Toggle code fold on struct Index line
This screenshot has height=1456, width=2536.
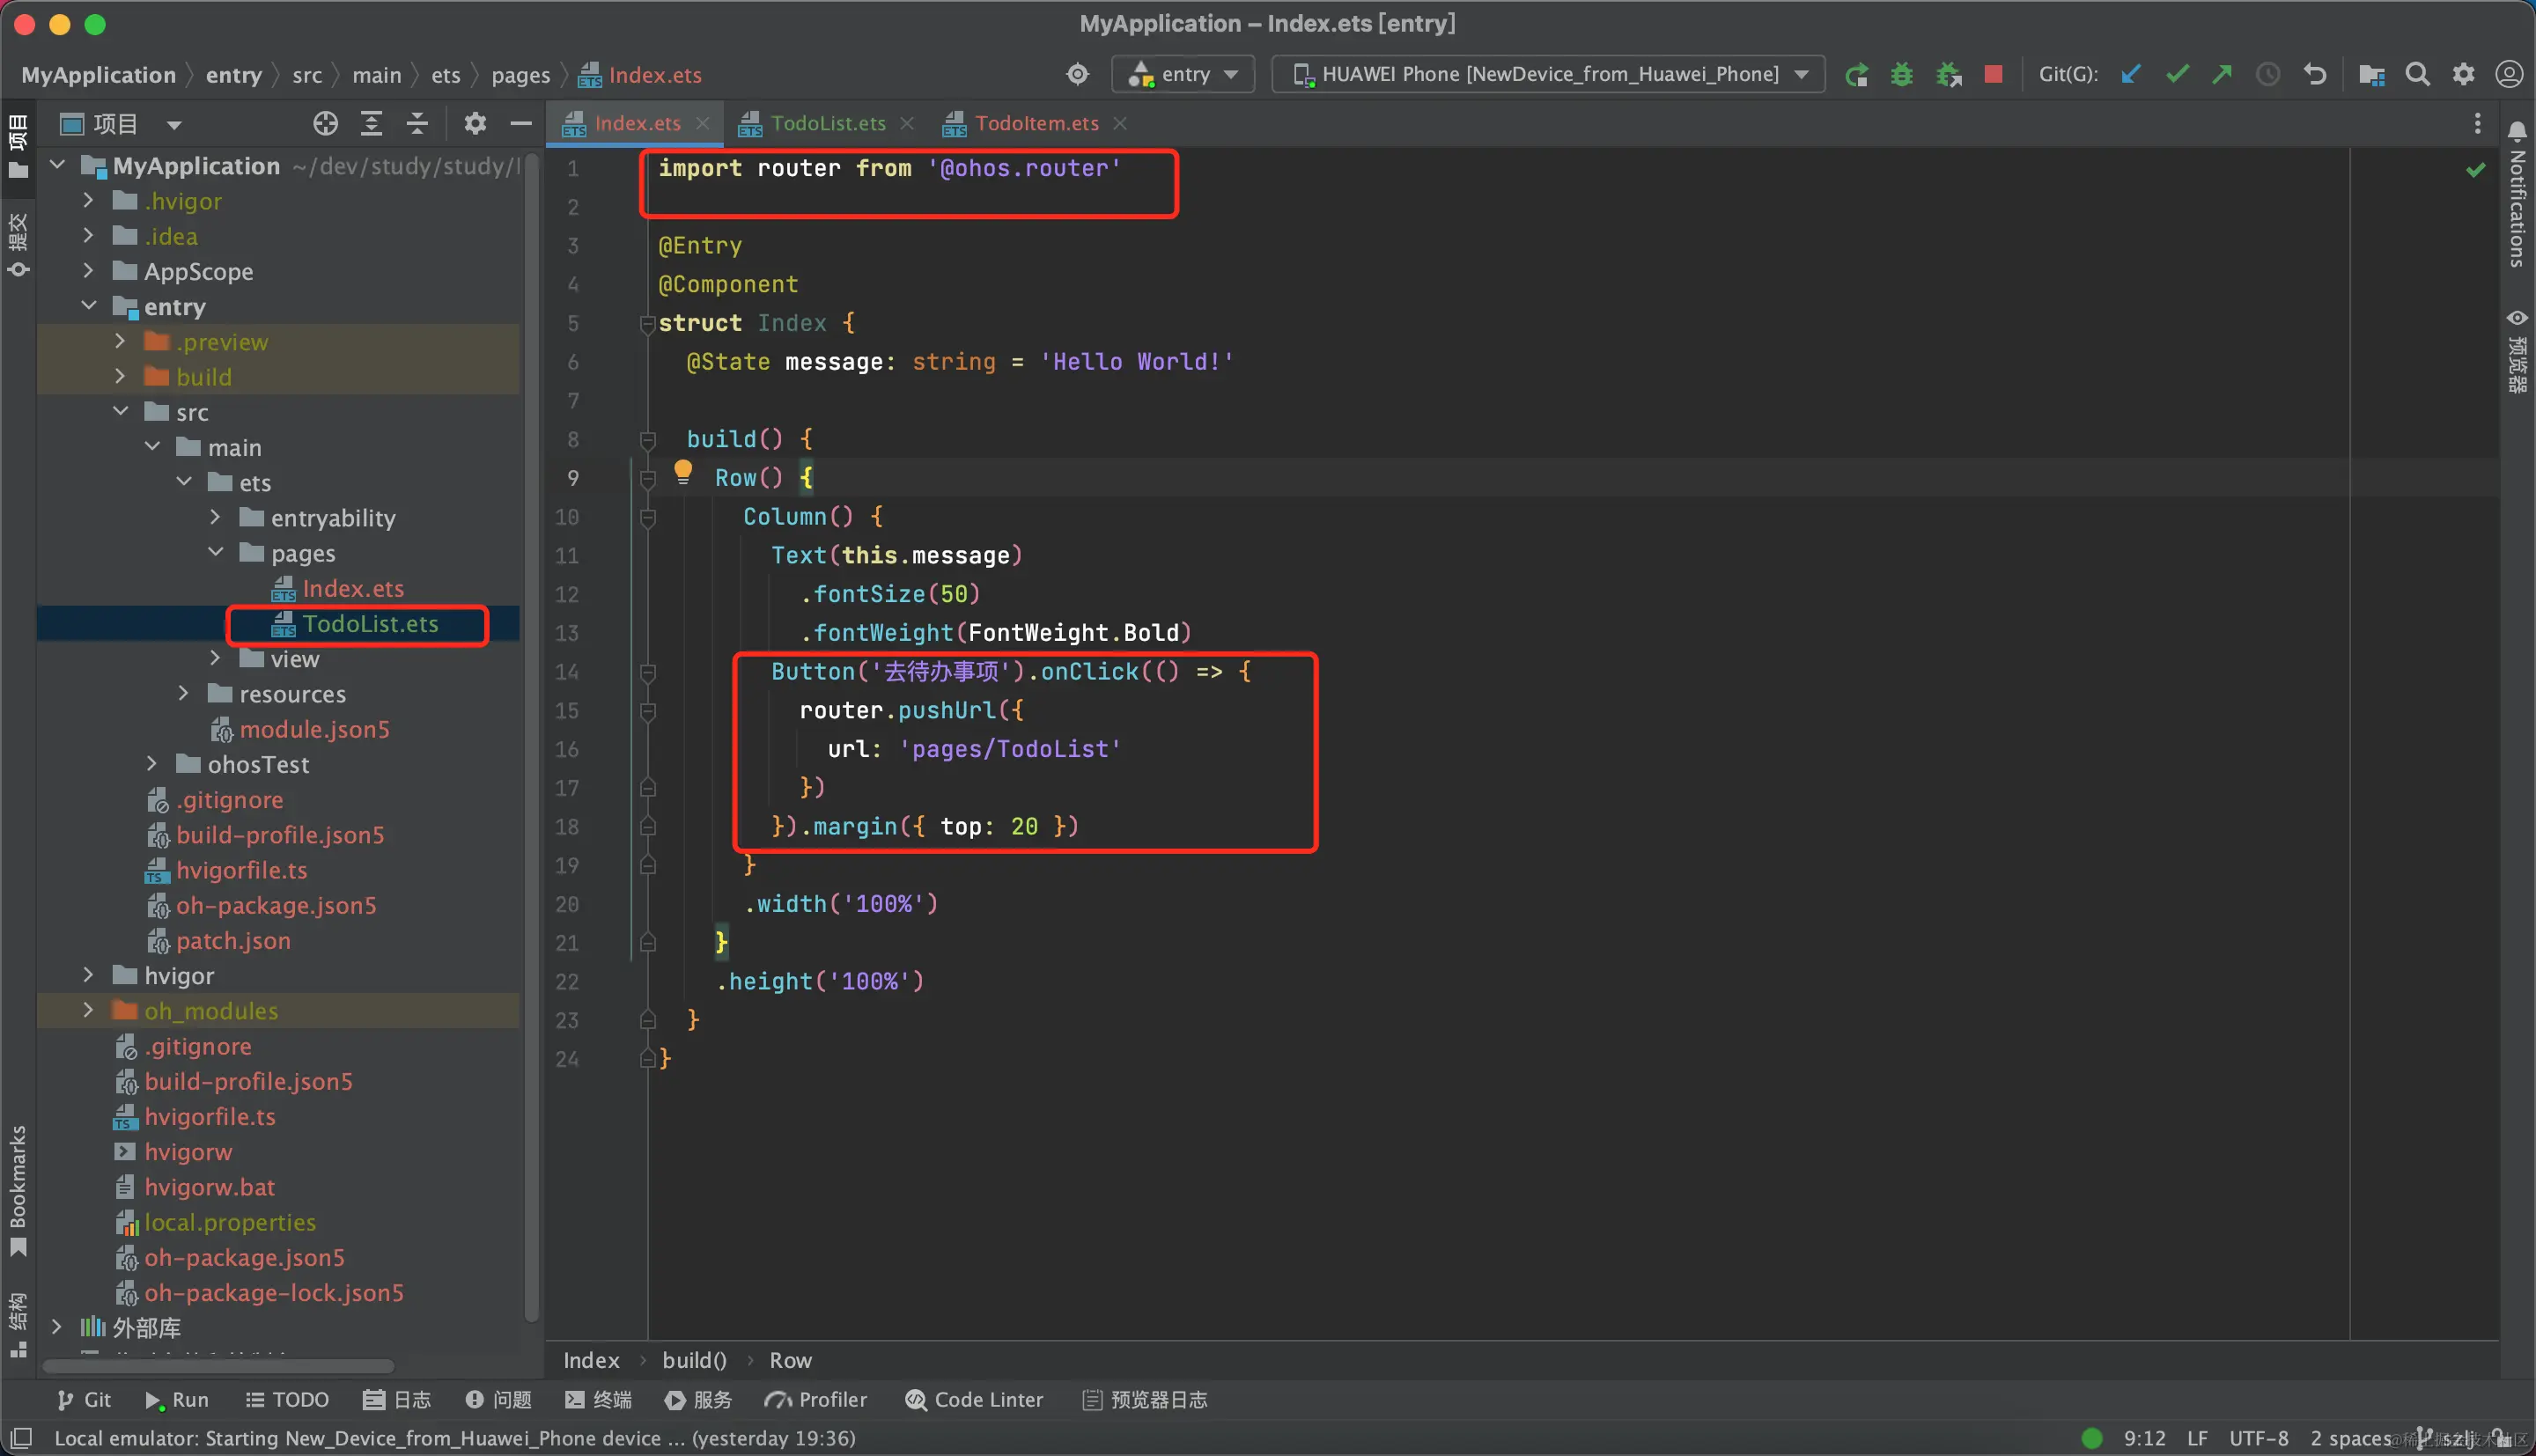(x=647, y=323)
